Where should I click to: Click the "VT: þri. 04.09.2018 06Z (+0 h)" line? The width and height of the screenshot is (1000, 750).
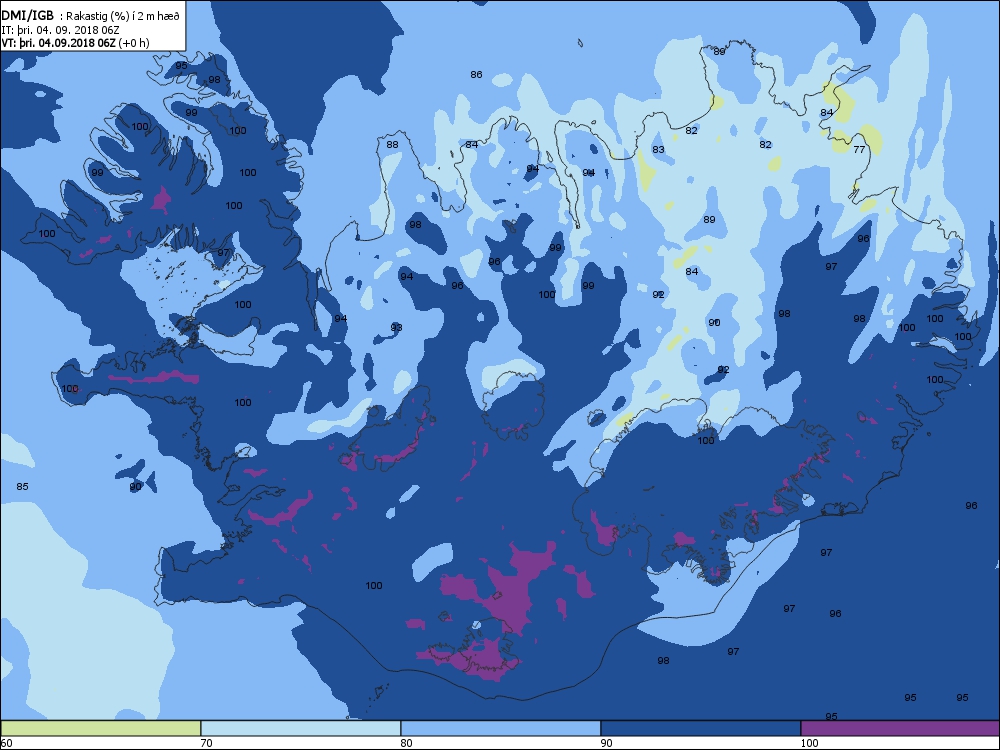[x=75, y=43]
